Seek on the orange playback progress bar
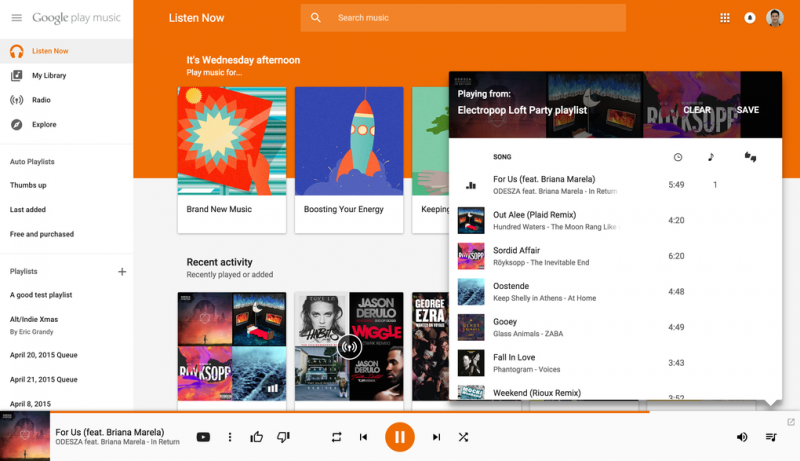This screenshot has height=461, width=800. point(350,412)
